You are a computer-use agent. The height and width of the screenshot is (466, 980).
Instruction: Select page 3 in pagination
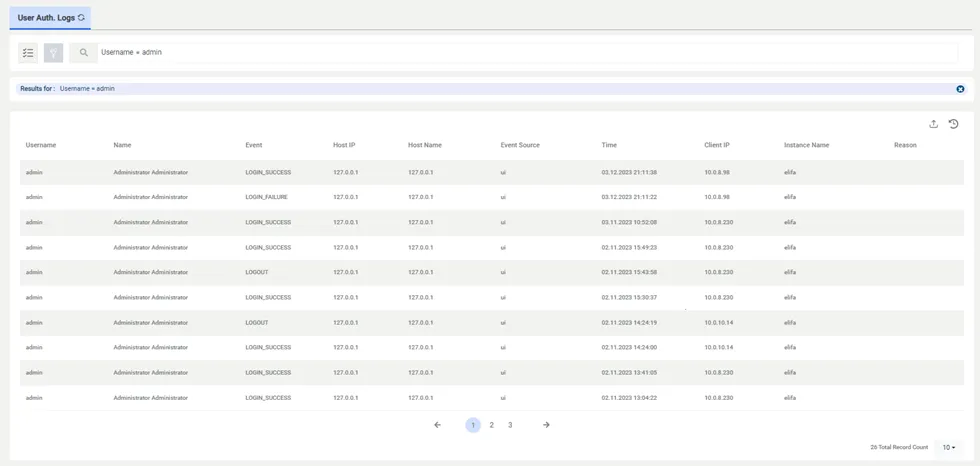(x=510, y=425)
